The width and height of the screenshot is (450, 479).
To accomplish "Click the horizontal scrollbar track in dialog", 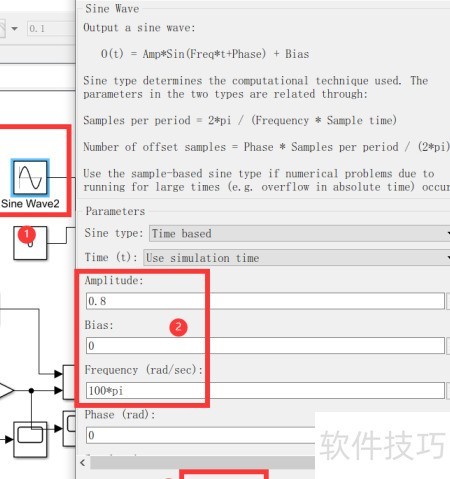I will tap(203, 463).
